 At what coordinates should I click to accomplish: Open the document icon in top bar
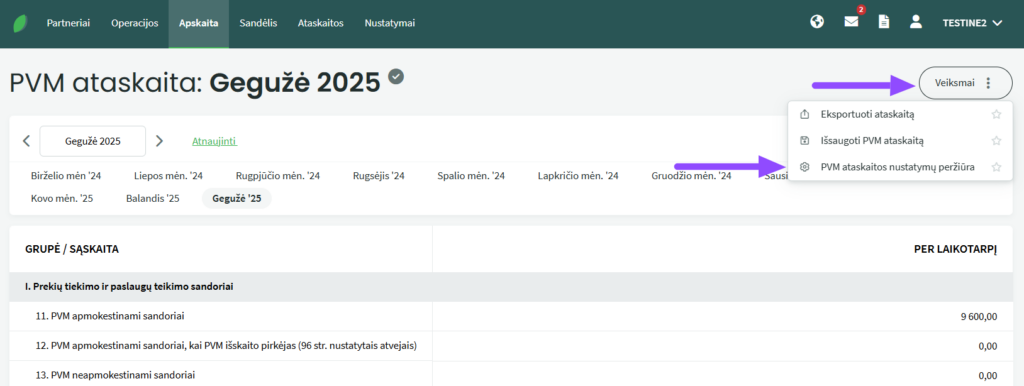click(884, 22)
